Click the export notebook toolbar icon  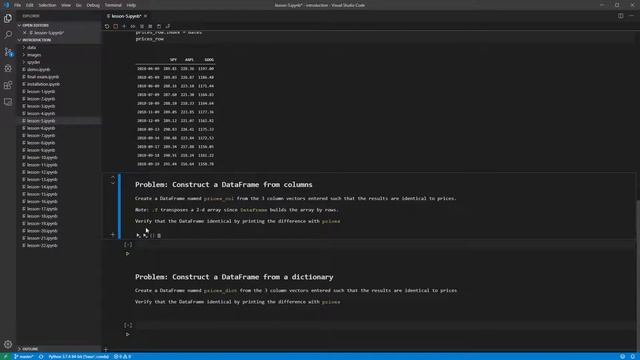pyautogui.click(x=168, y=26)
